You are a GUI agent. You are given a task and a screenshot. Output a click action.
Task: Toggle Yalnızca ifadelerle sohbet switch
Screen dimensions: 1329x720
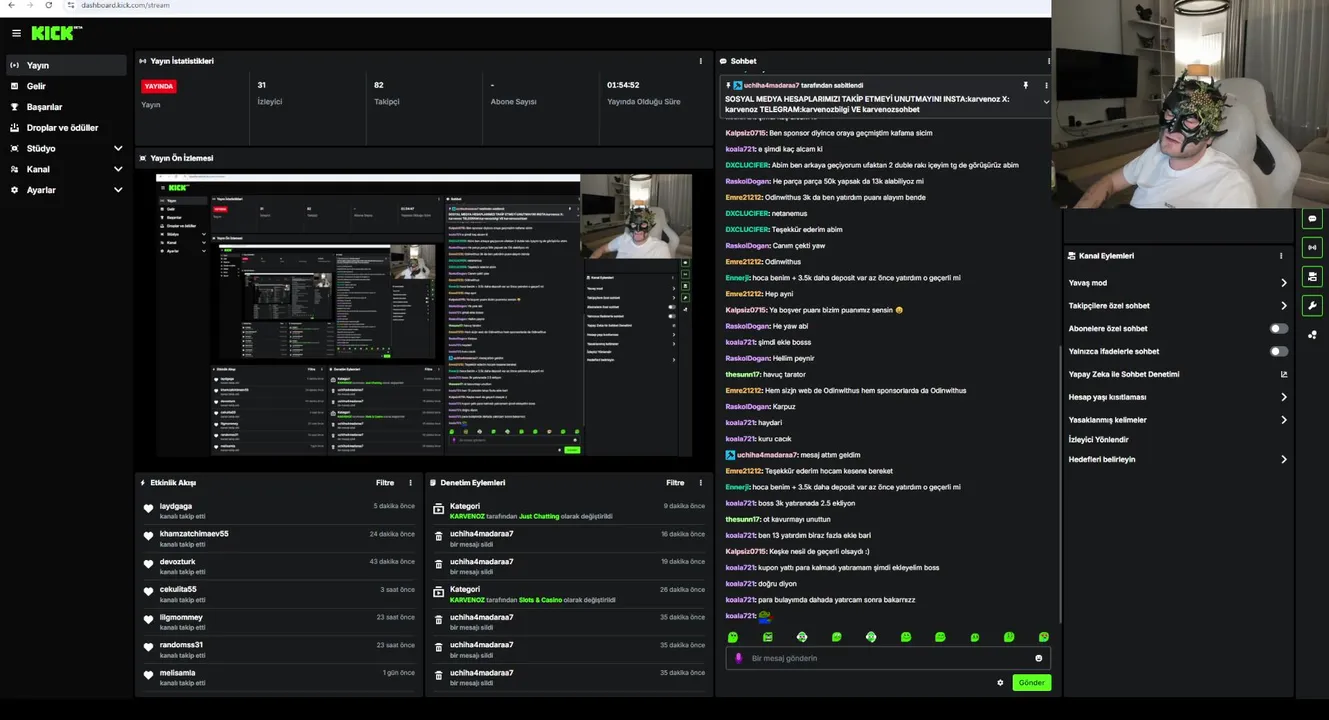[x=1279, y=351]
